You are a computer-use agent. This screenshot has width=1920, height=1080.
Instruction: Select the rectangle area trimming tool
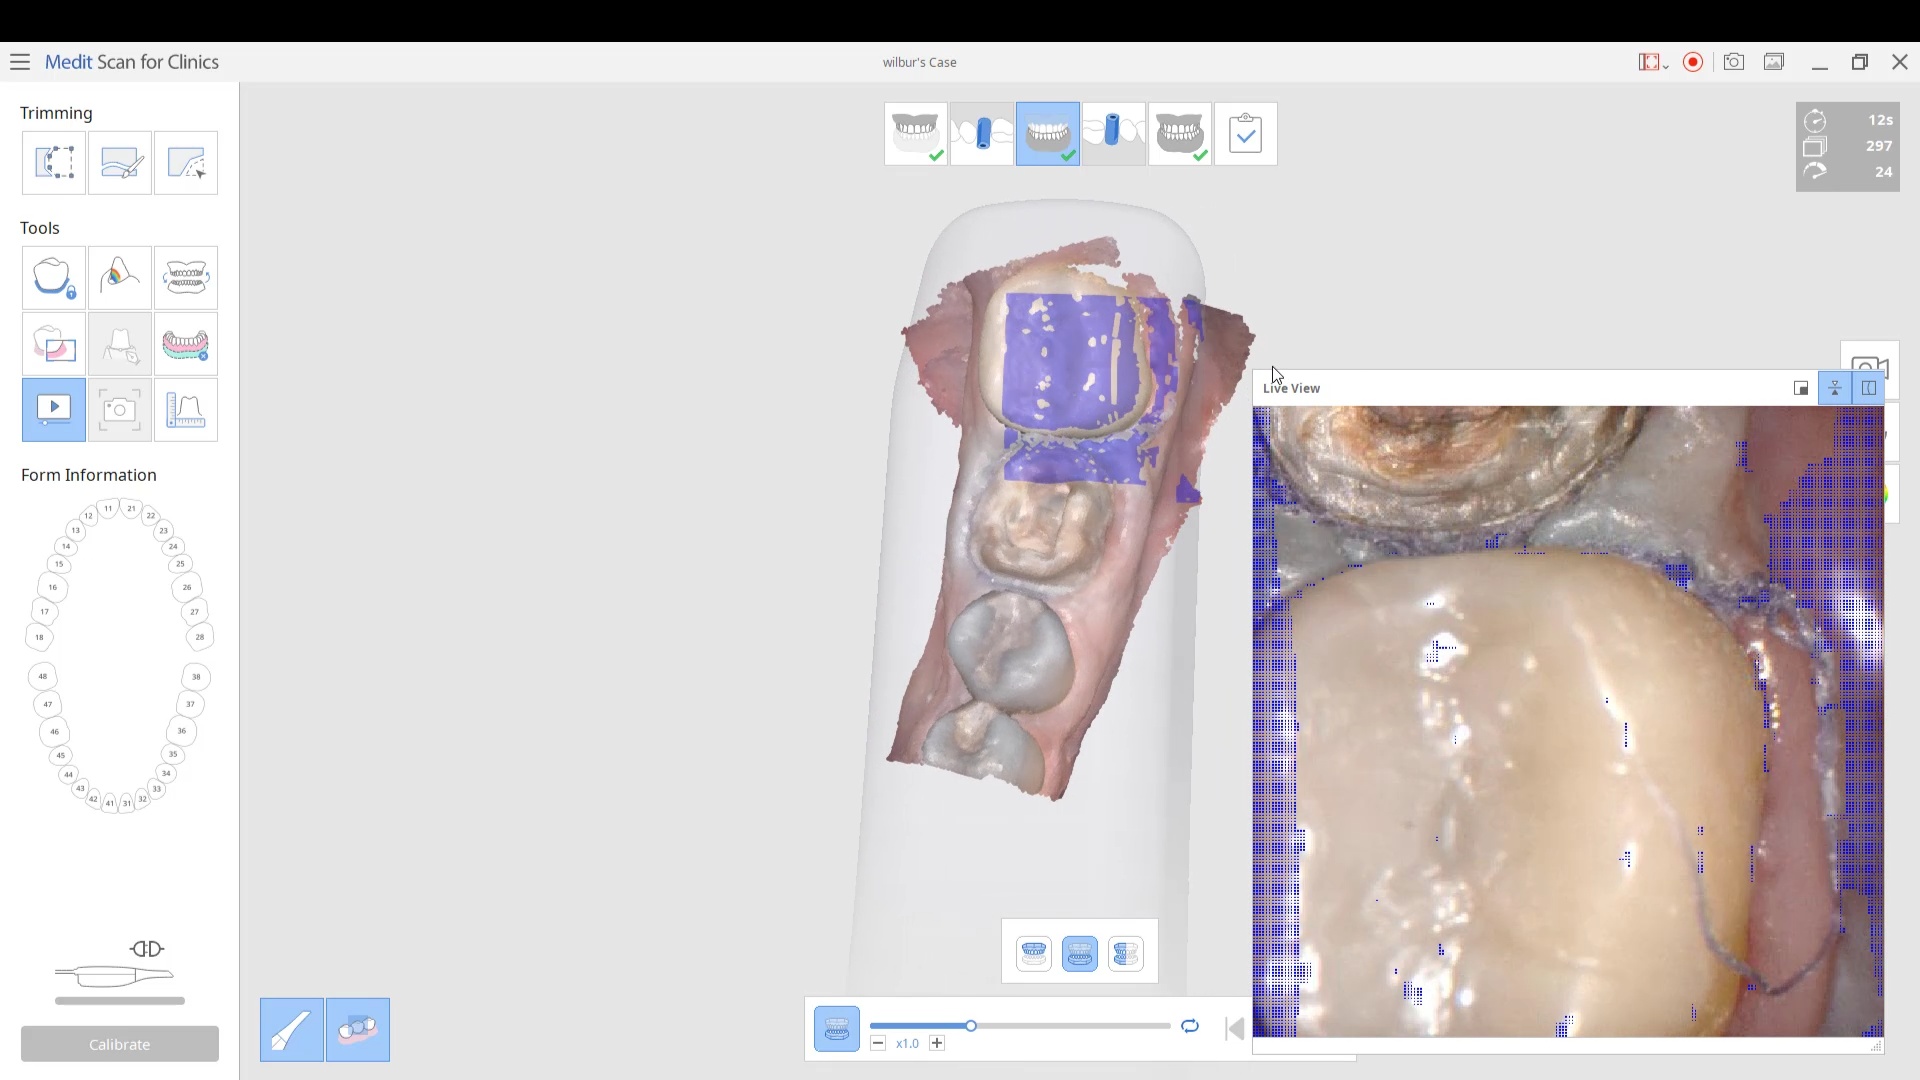click(x=54, y=163)
